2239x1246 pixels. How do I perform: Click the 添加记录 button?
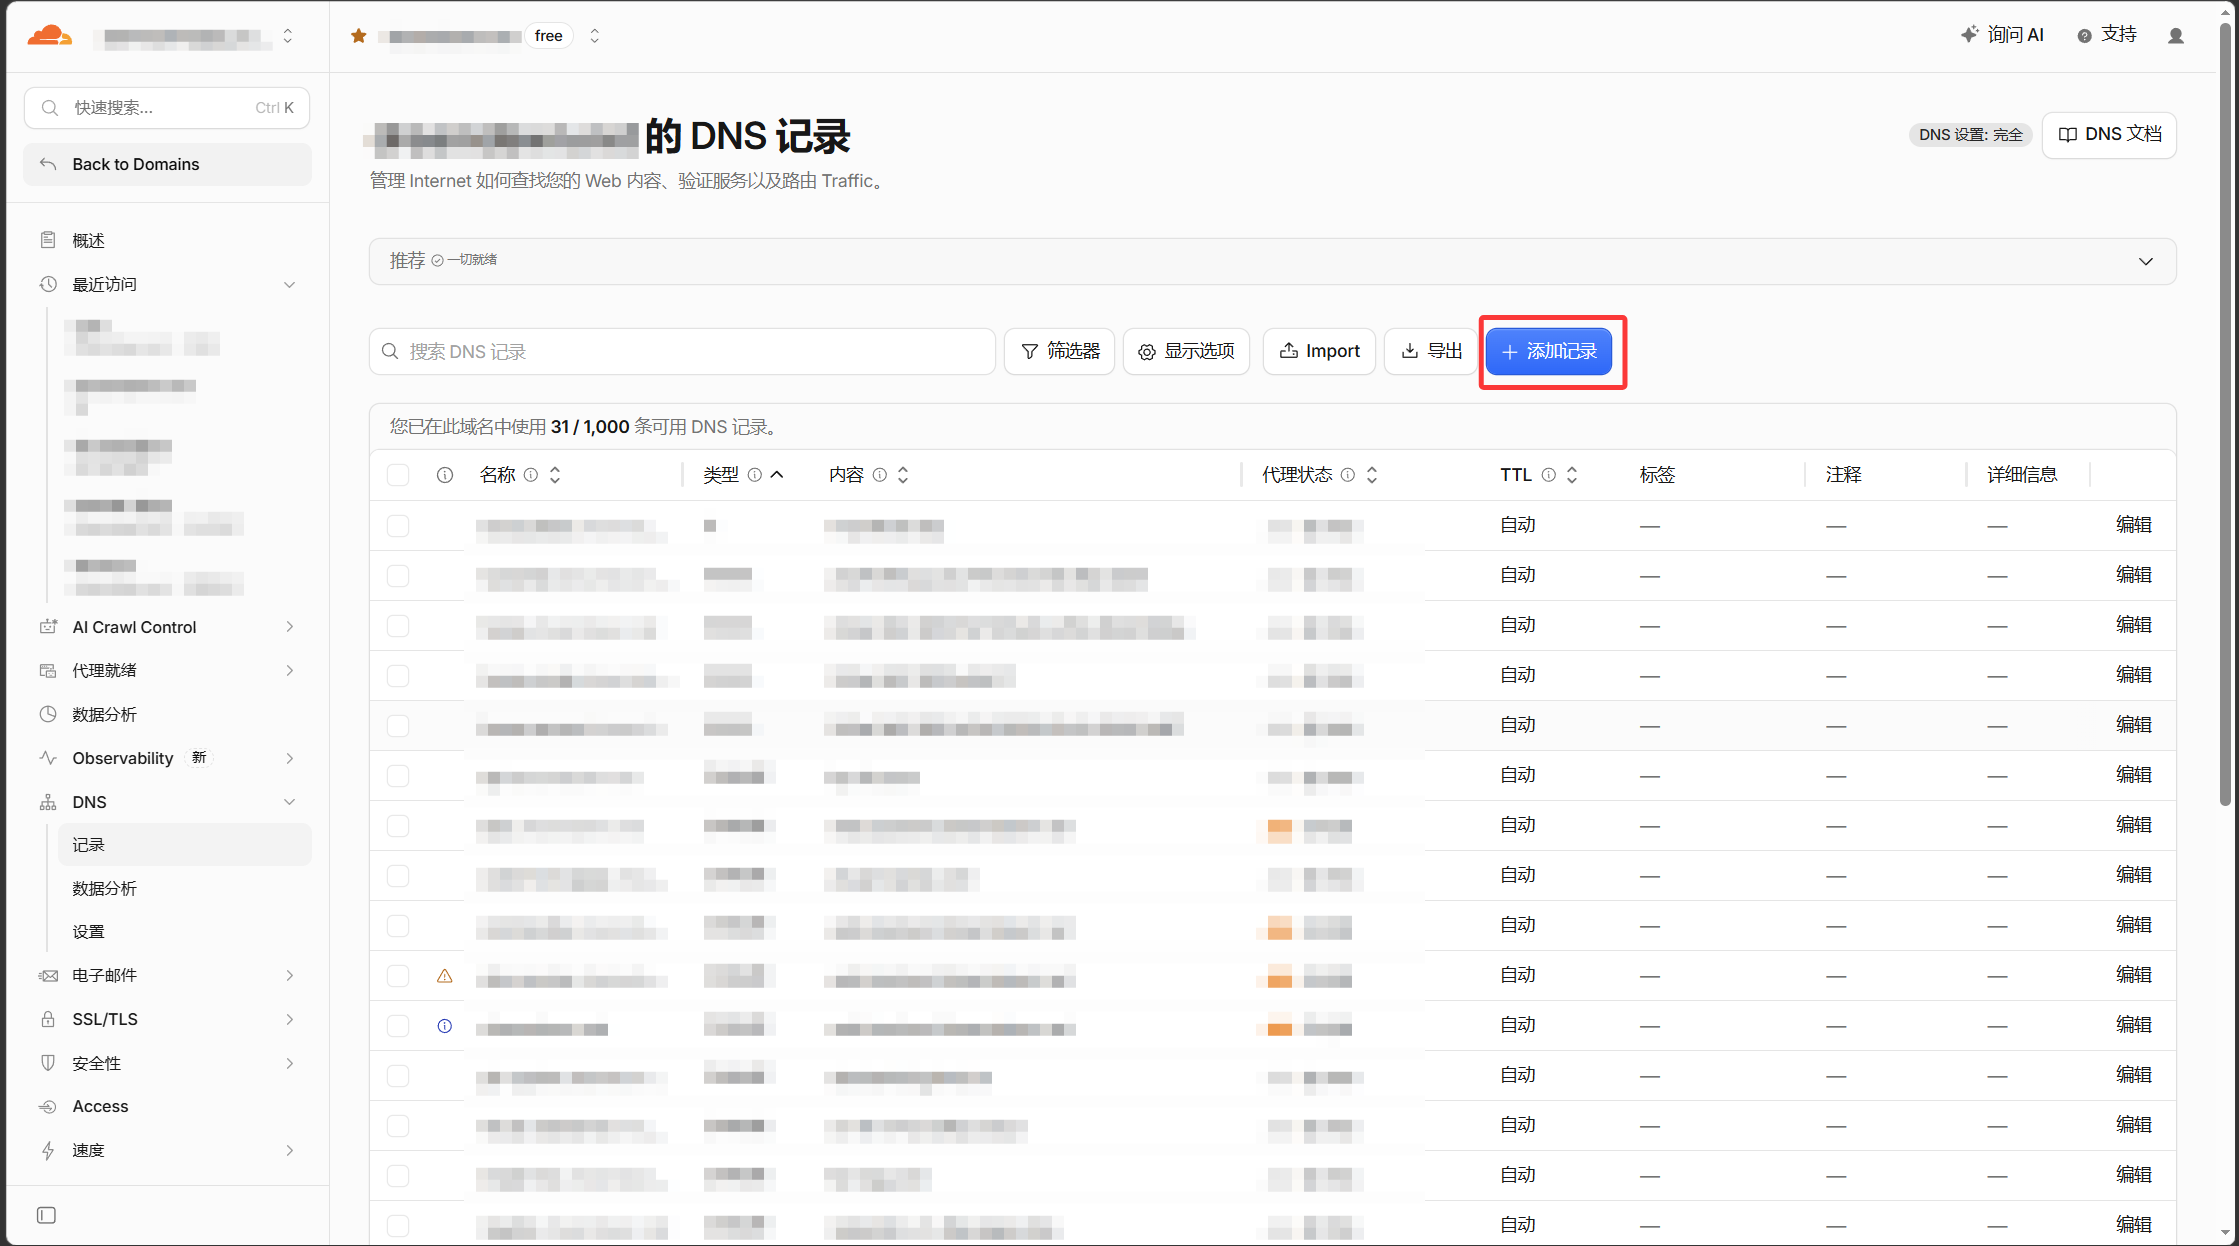click(1549, 352)
